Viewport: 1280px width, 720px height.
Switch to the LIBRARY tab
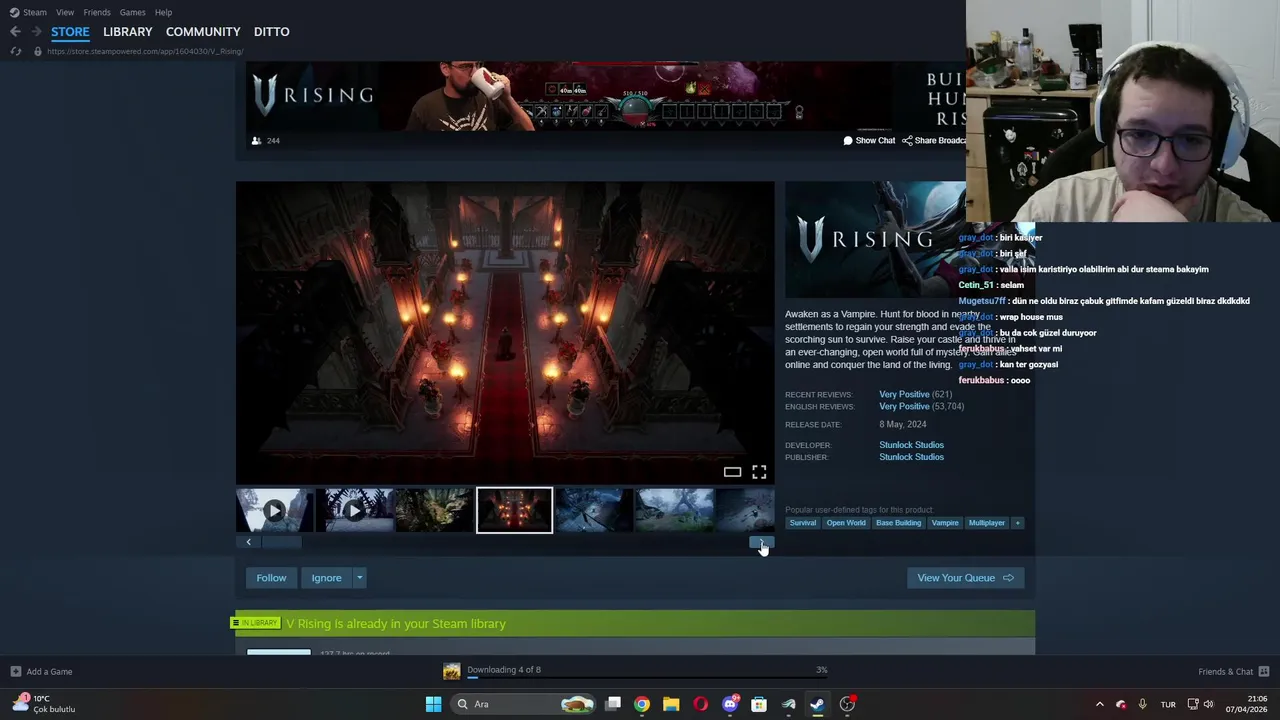pyautogui.click(x=128, y=32)
